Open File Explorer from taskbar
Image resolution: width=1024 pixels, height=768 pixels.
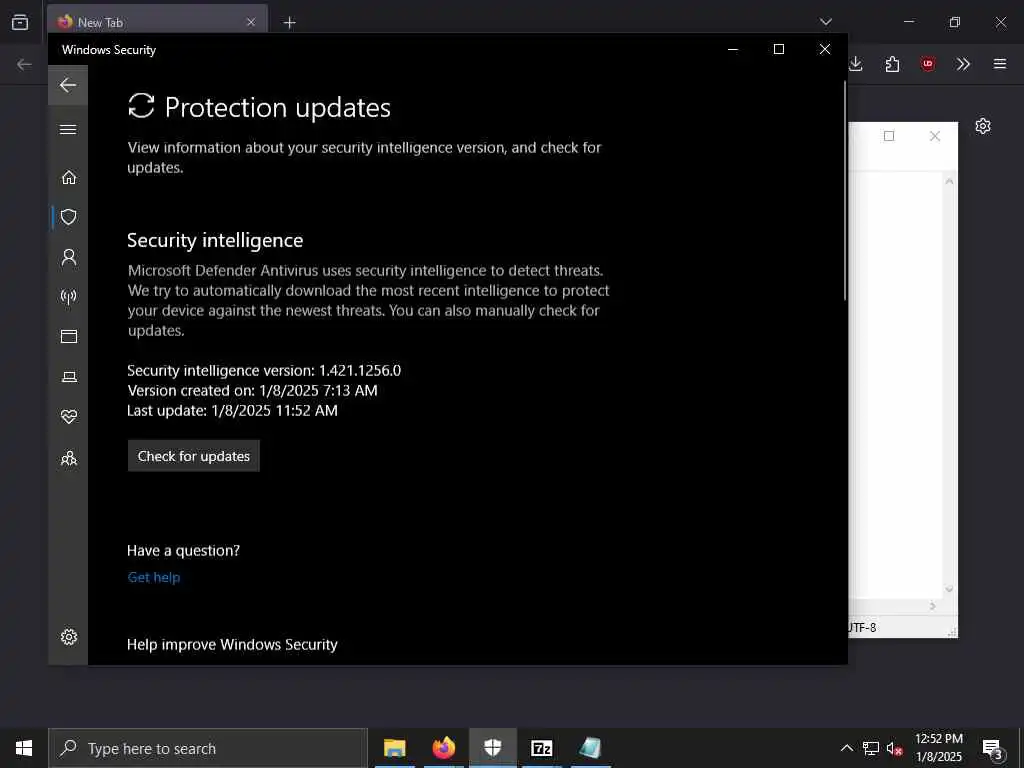pos(394,748)
